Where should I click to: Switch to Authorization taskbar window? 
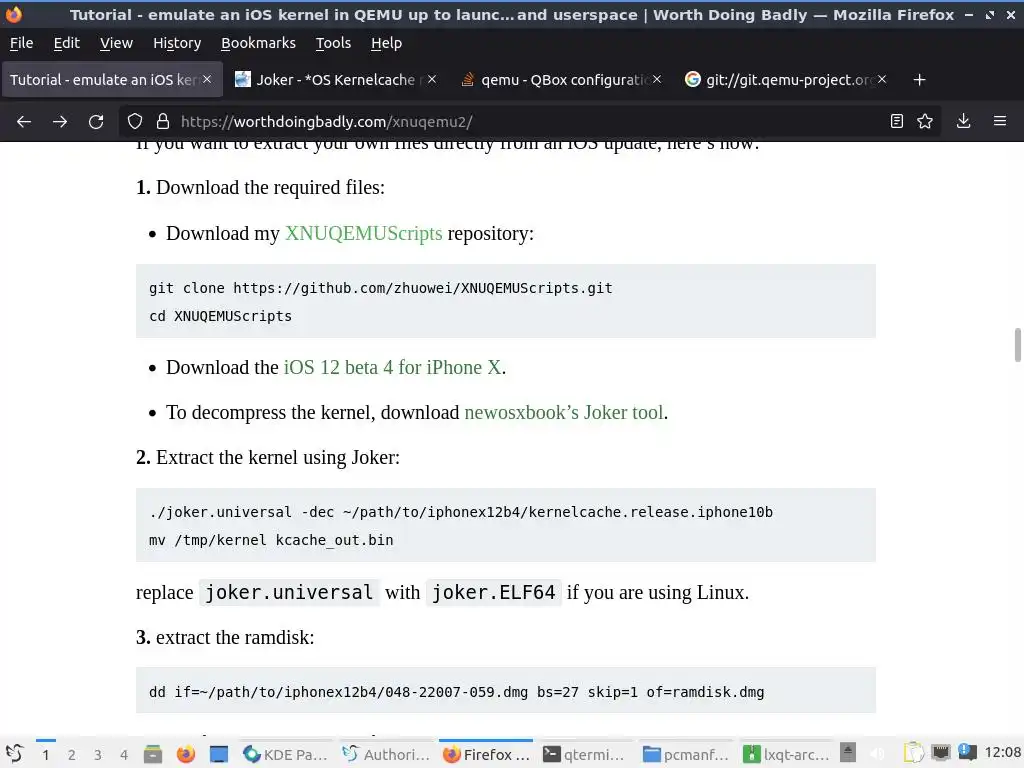pyautogui.click(x=386, y=754)
